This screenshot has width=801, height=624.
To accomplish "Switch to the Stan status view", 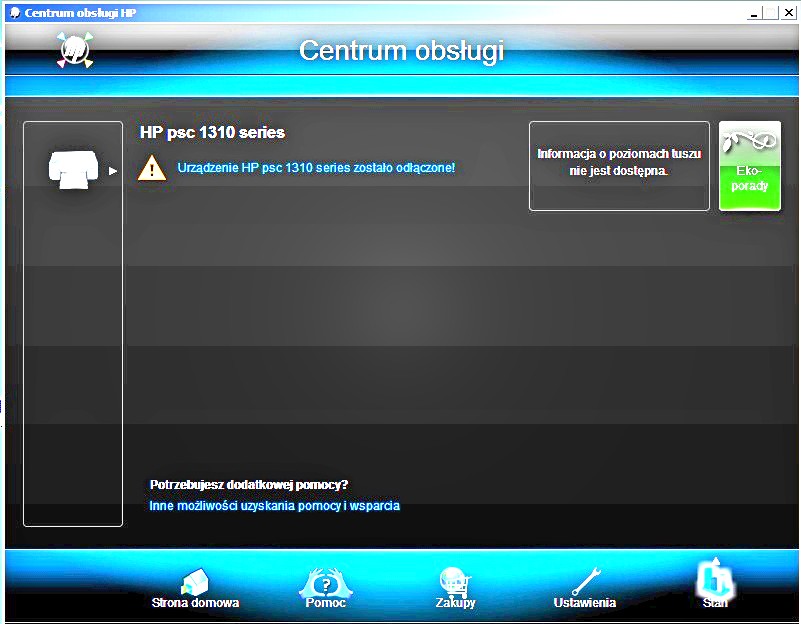I will pos(715,584).
